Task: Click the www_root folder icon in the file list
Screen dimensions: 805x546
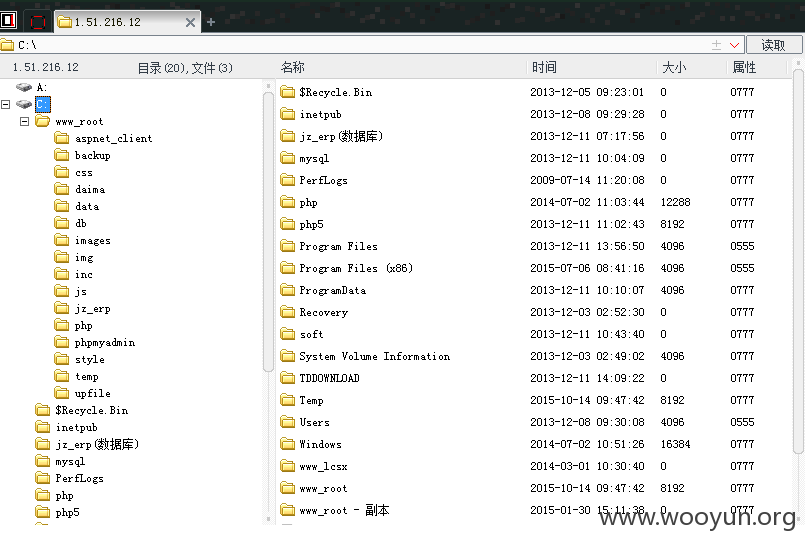Action: click(288, 488)
